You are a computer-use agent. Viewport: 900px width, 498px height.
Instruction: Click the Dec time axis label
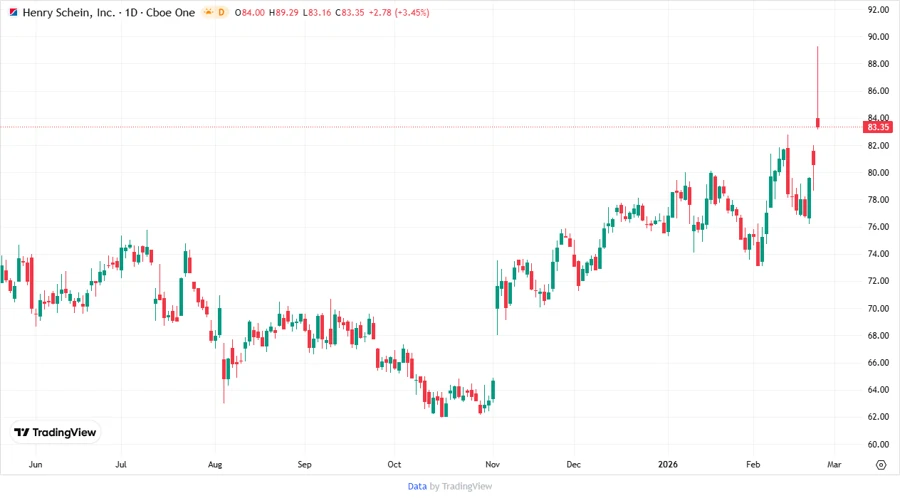tap(573, 464)
